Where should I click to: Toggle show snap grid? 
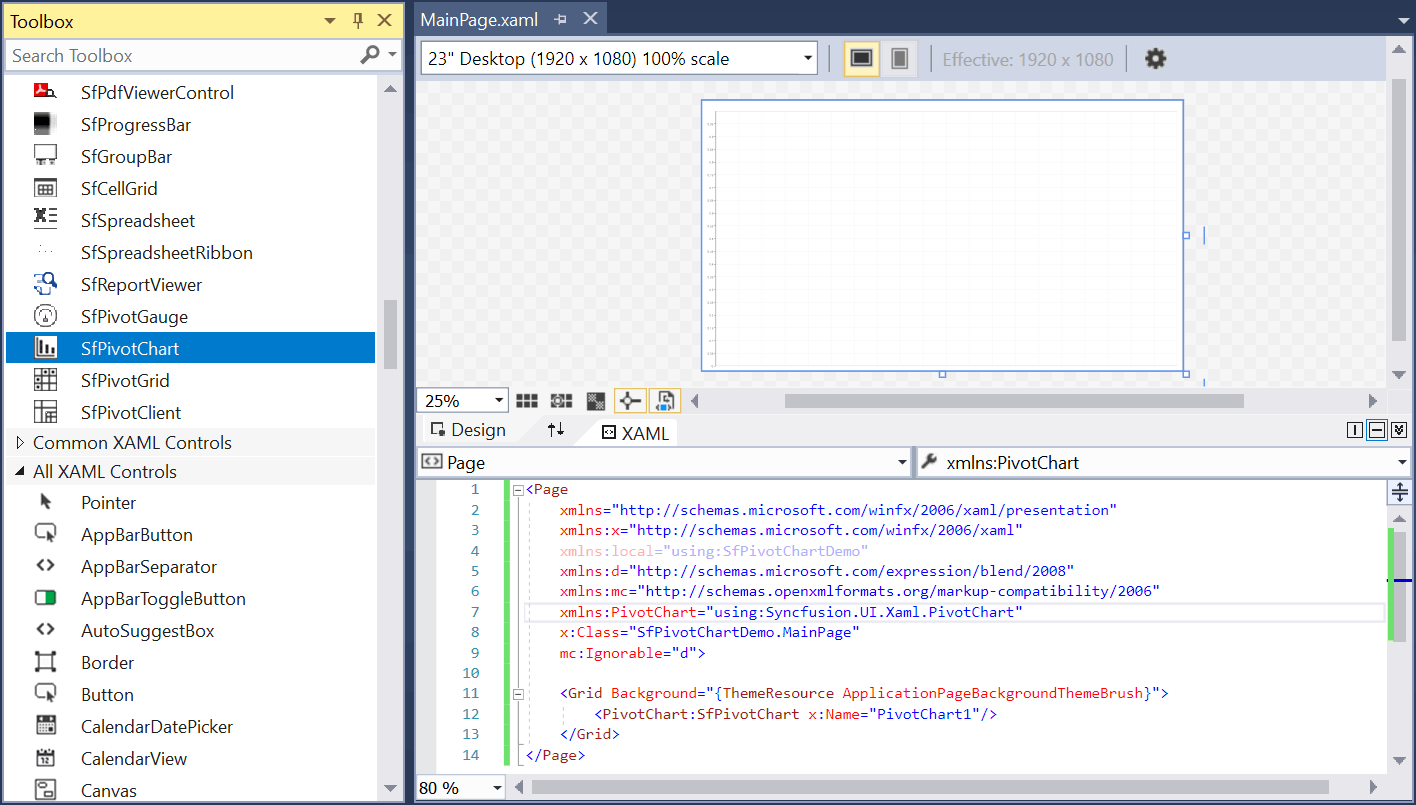(x=527, y=401)
